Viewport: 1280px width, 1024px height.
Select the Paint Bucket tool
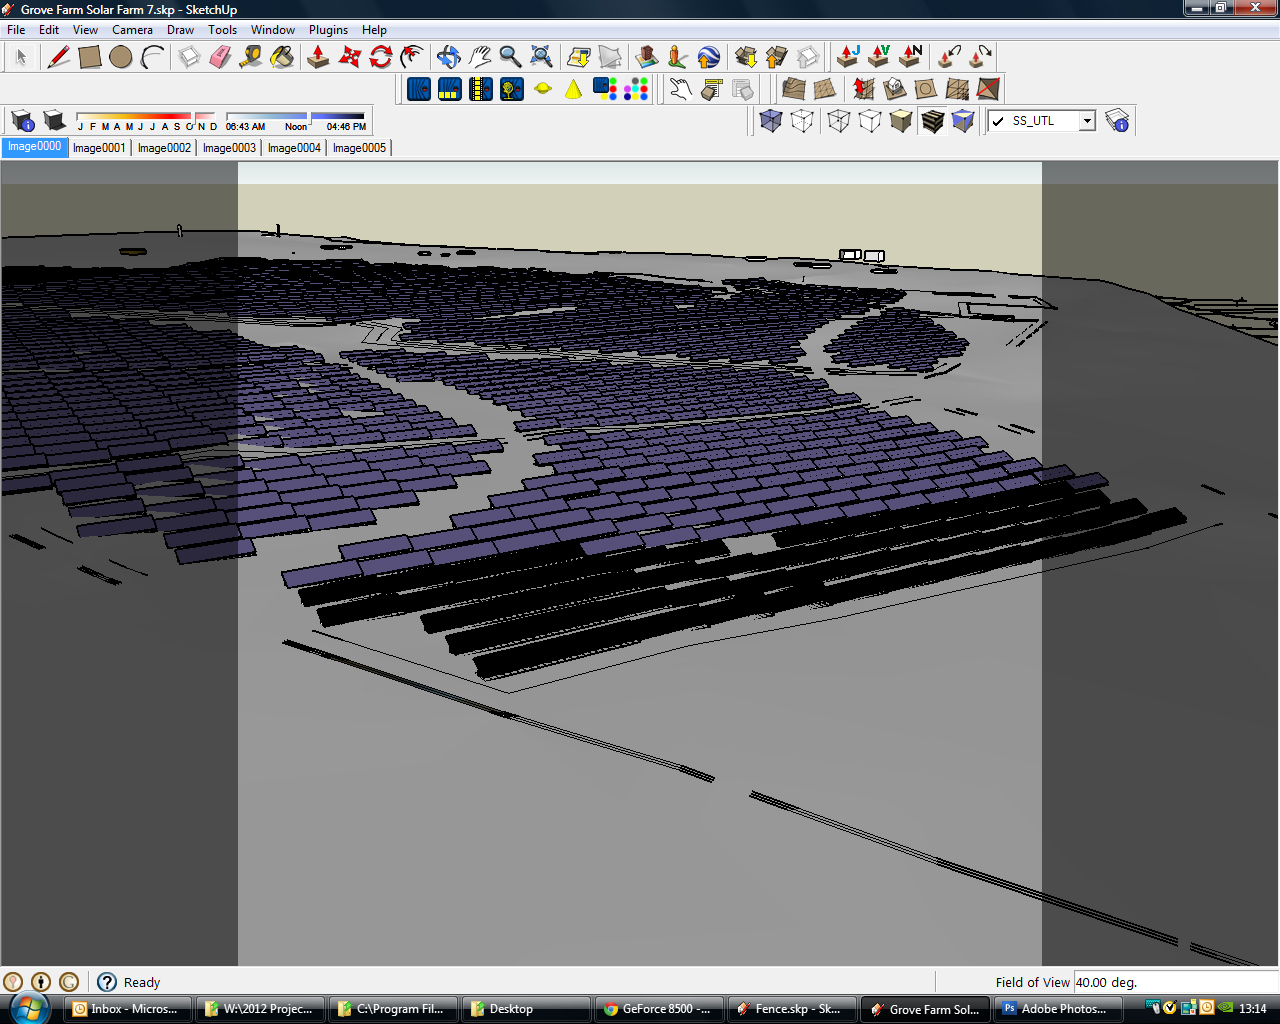tap(282, 57)
